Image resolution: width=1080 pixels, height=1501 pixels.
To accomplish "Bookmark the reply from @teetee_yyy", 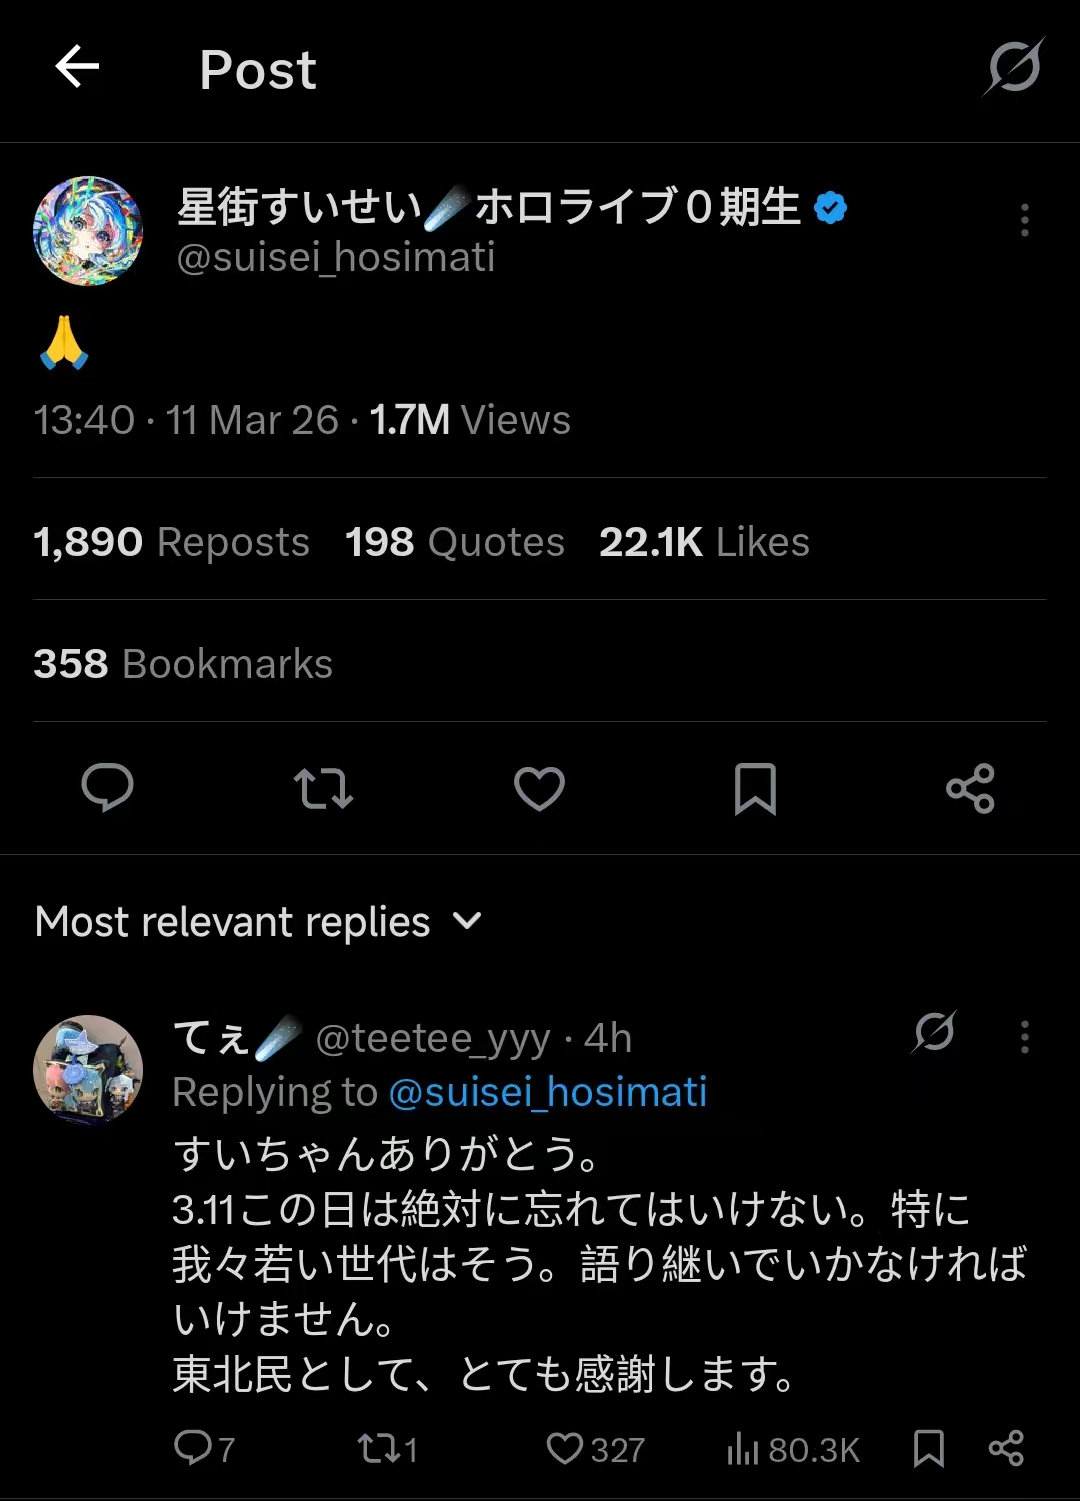I will click(x=929, y=1448).
